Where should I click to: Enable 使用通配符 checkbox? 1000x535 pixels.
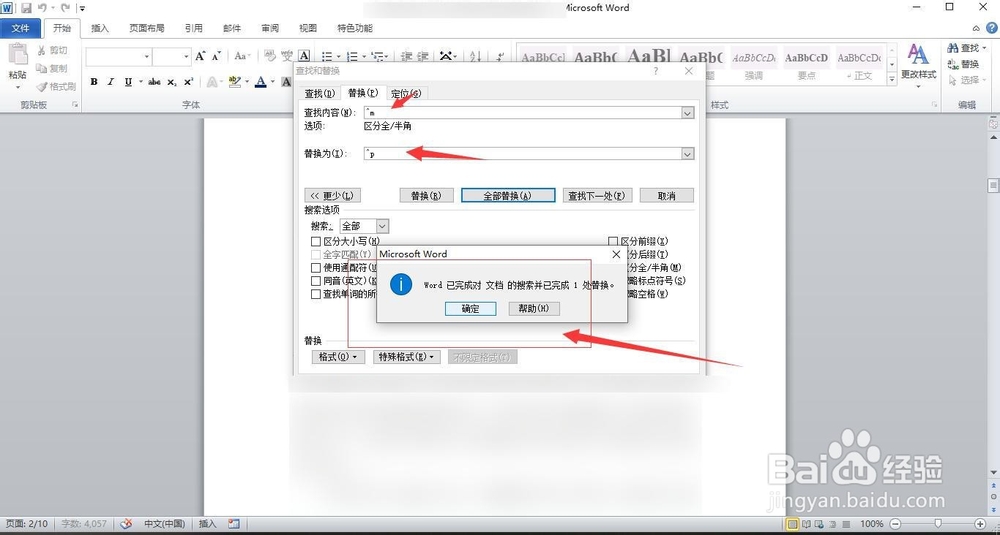click(x=315, y=268)
